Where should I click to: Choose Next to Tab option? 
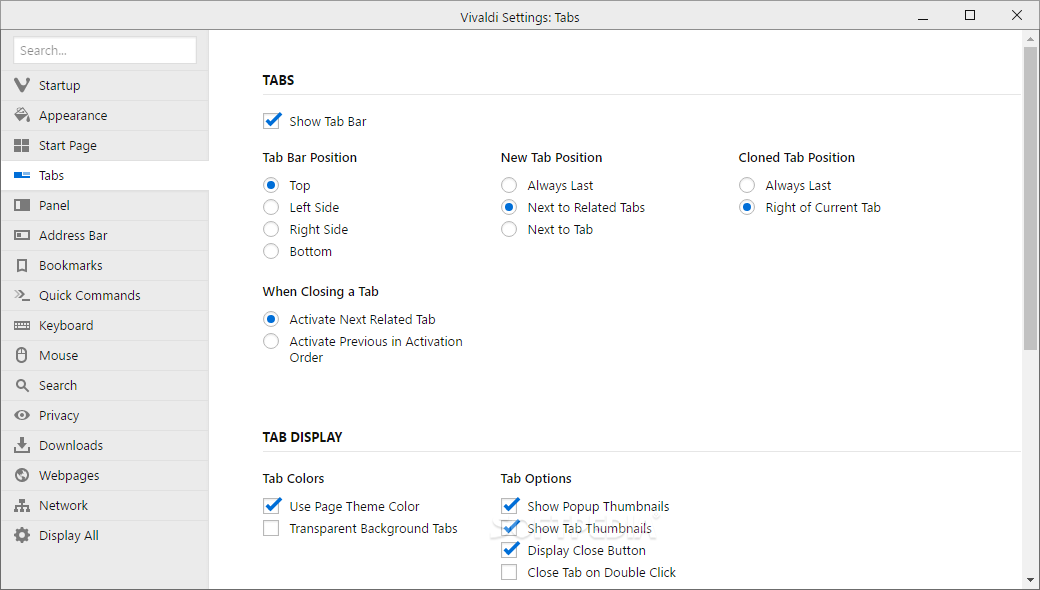point(509,229)
